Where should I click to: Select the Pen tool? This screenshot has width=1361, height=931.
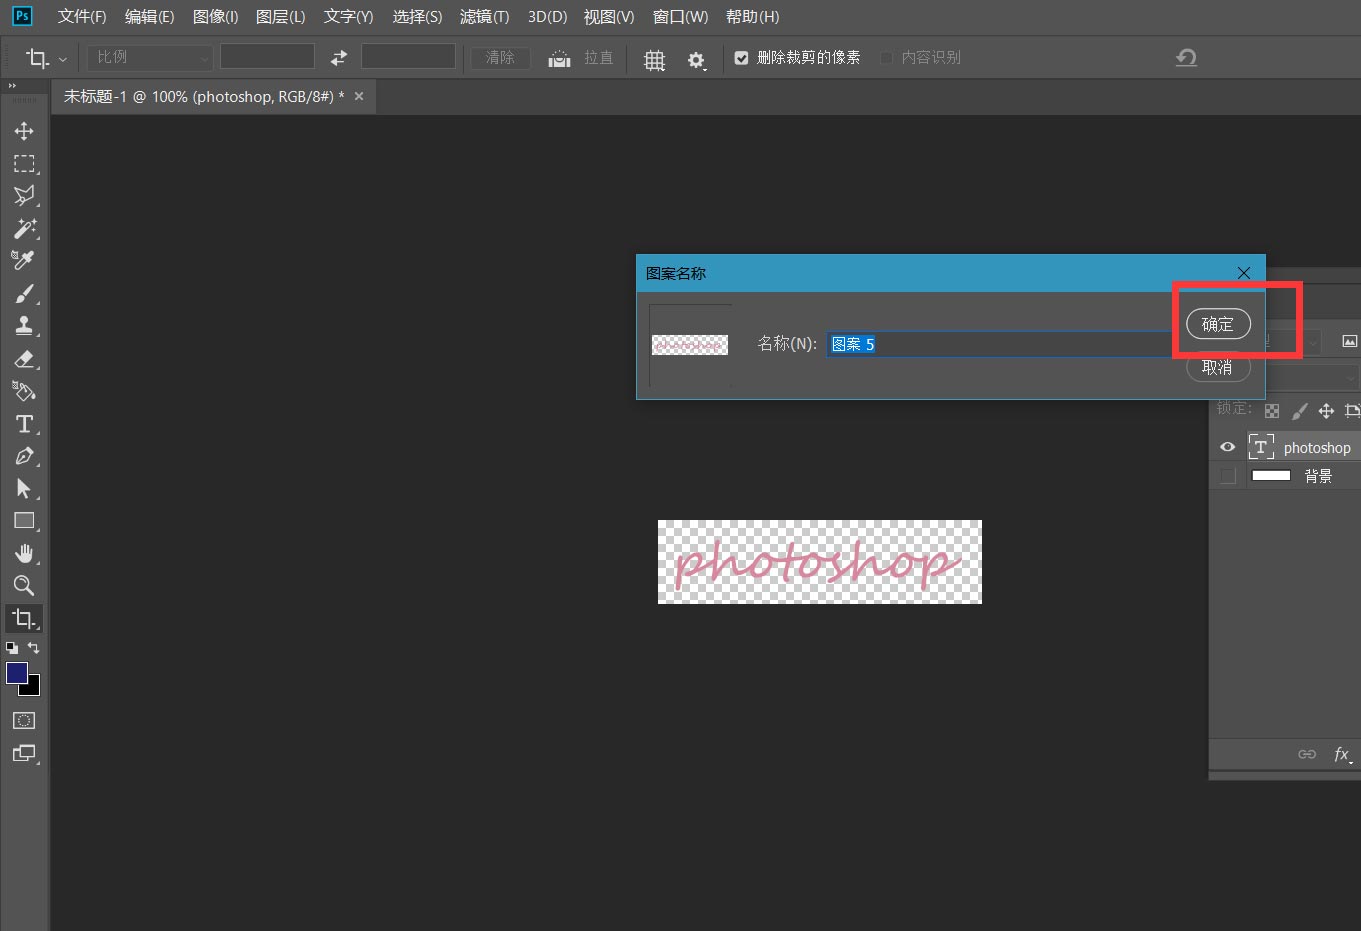click(24, 456)
